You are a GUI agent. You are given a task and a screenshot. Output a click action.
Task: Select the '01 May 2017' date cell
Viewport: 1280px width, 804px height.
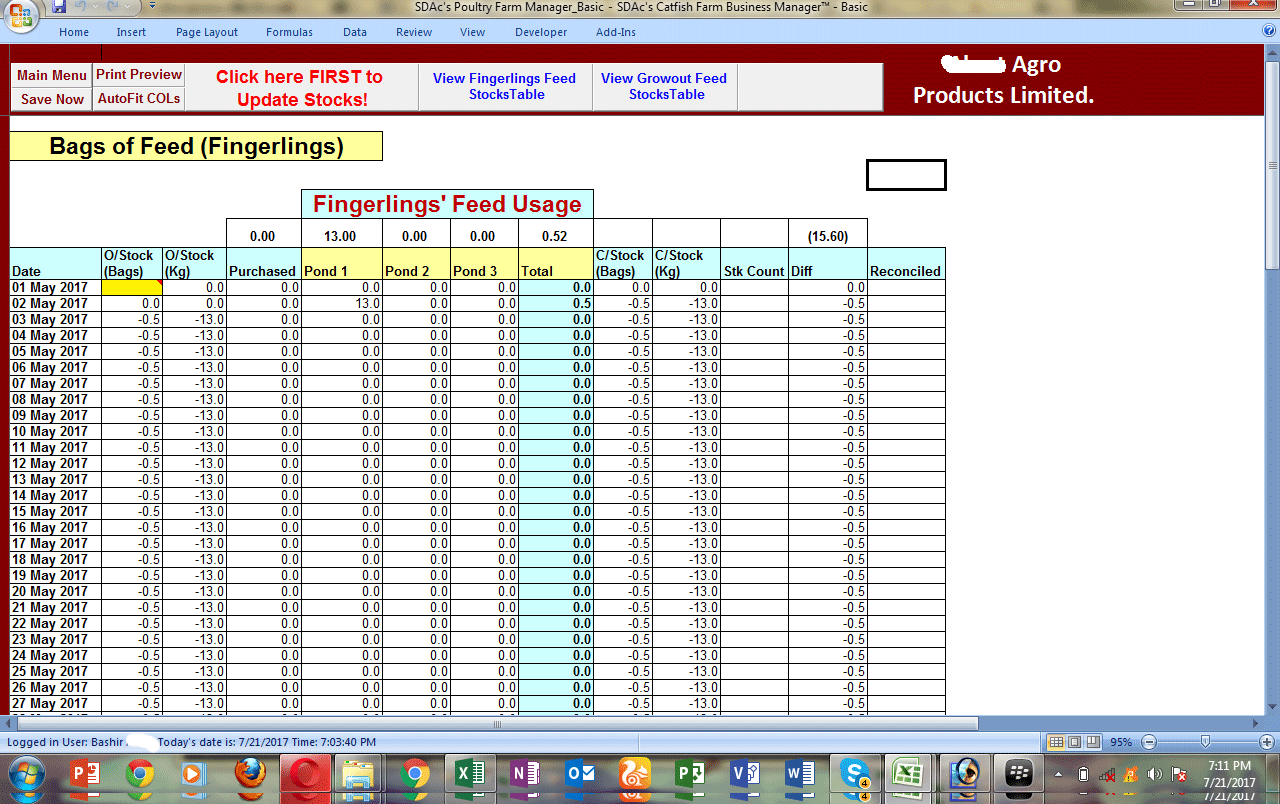coord(56,287)
